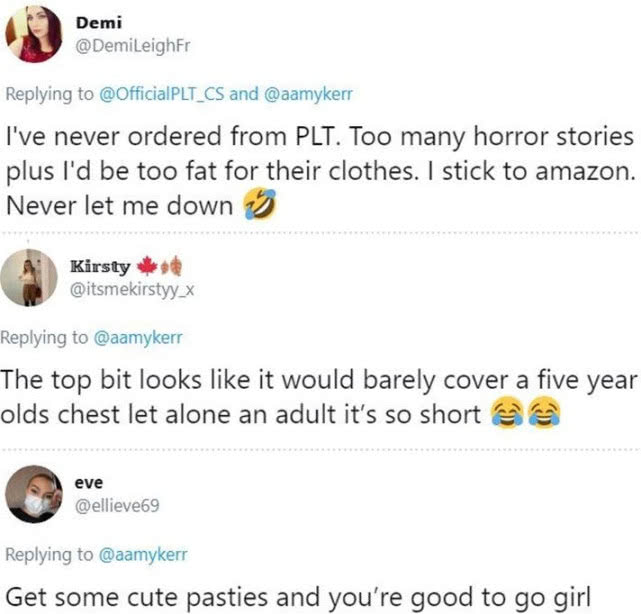Click the @ellieve69 handle

[x=115, y=503]
